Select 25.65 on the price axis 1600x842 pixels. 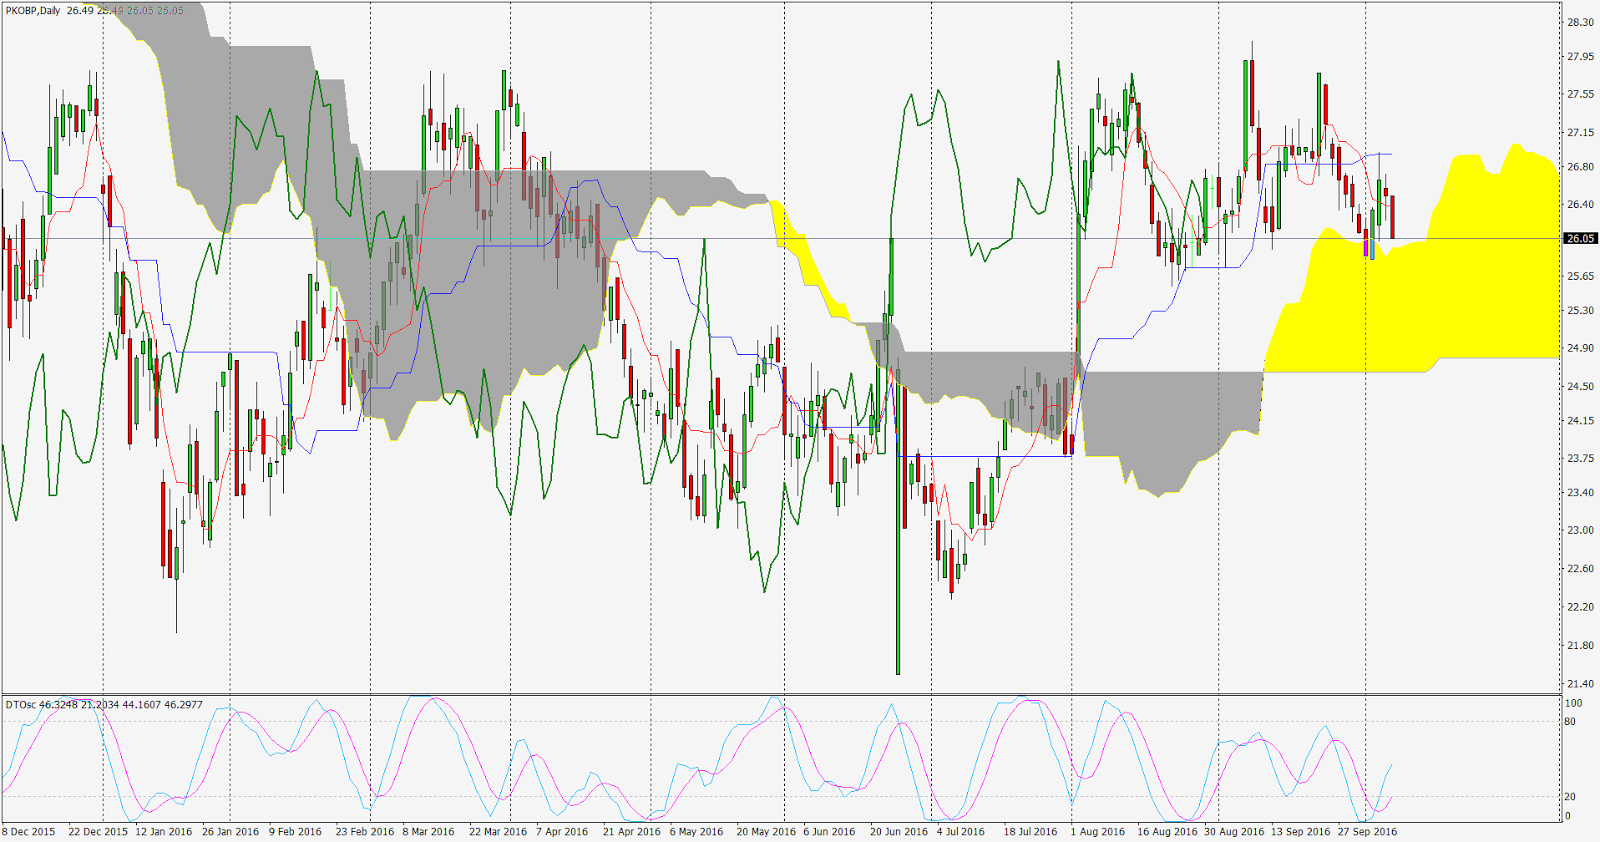(1580, 276)
